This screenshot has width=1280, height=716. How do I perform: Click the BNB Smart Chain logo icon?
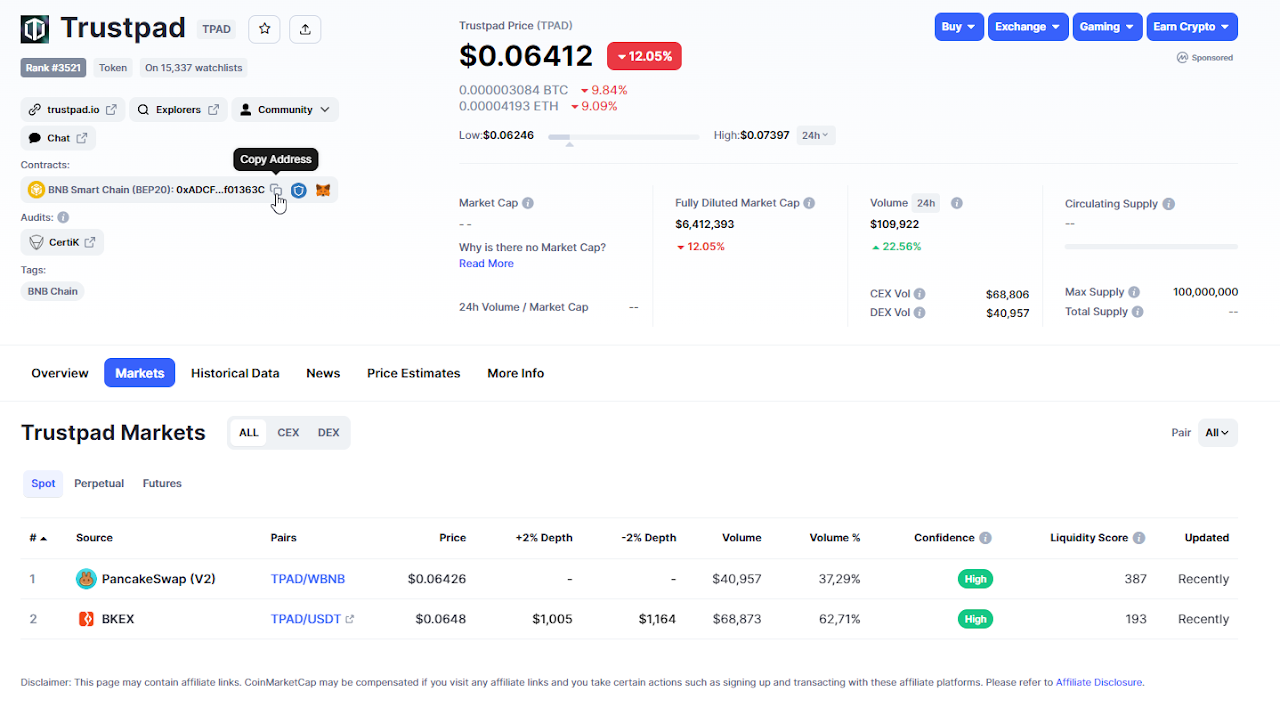coord(36,190)
